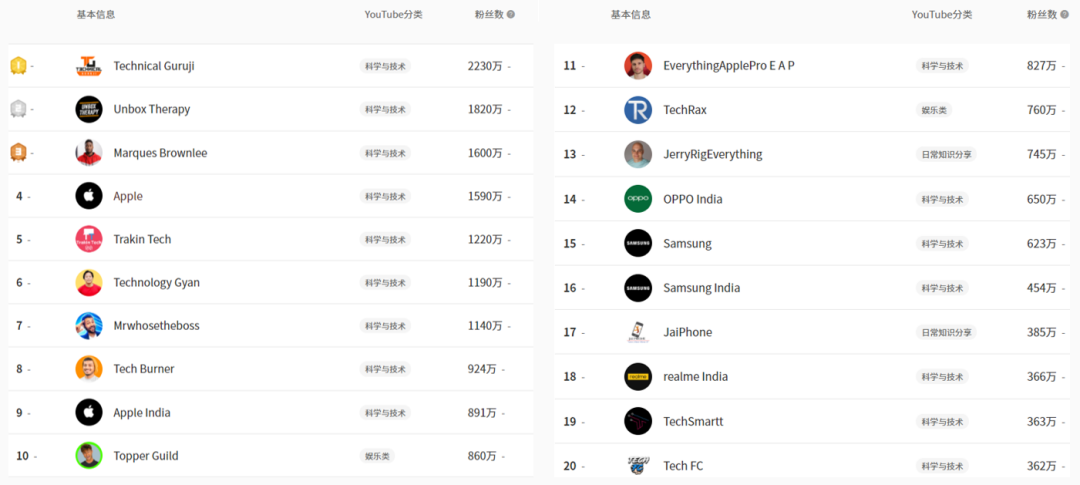Click the silver rank 2 medal badge
1080x485 pixels.
18,110
